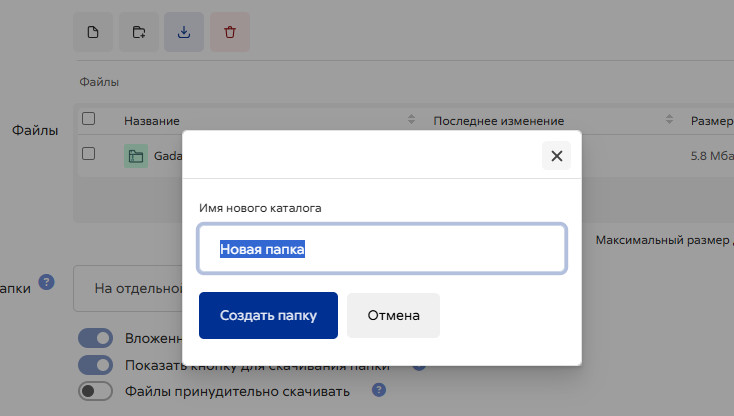This screenshot has width=734, height=416.
Task: Click the add file icon in toolbar
Action: [x=93, y=32]
